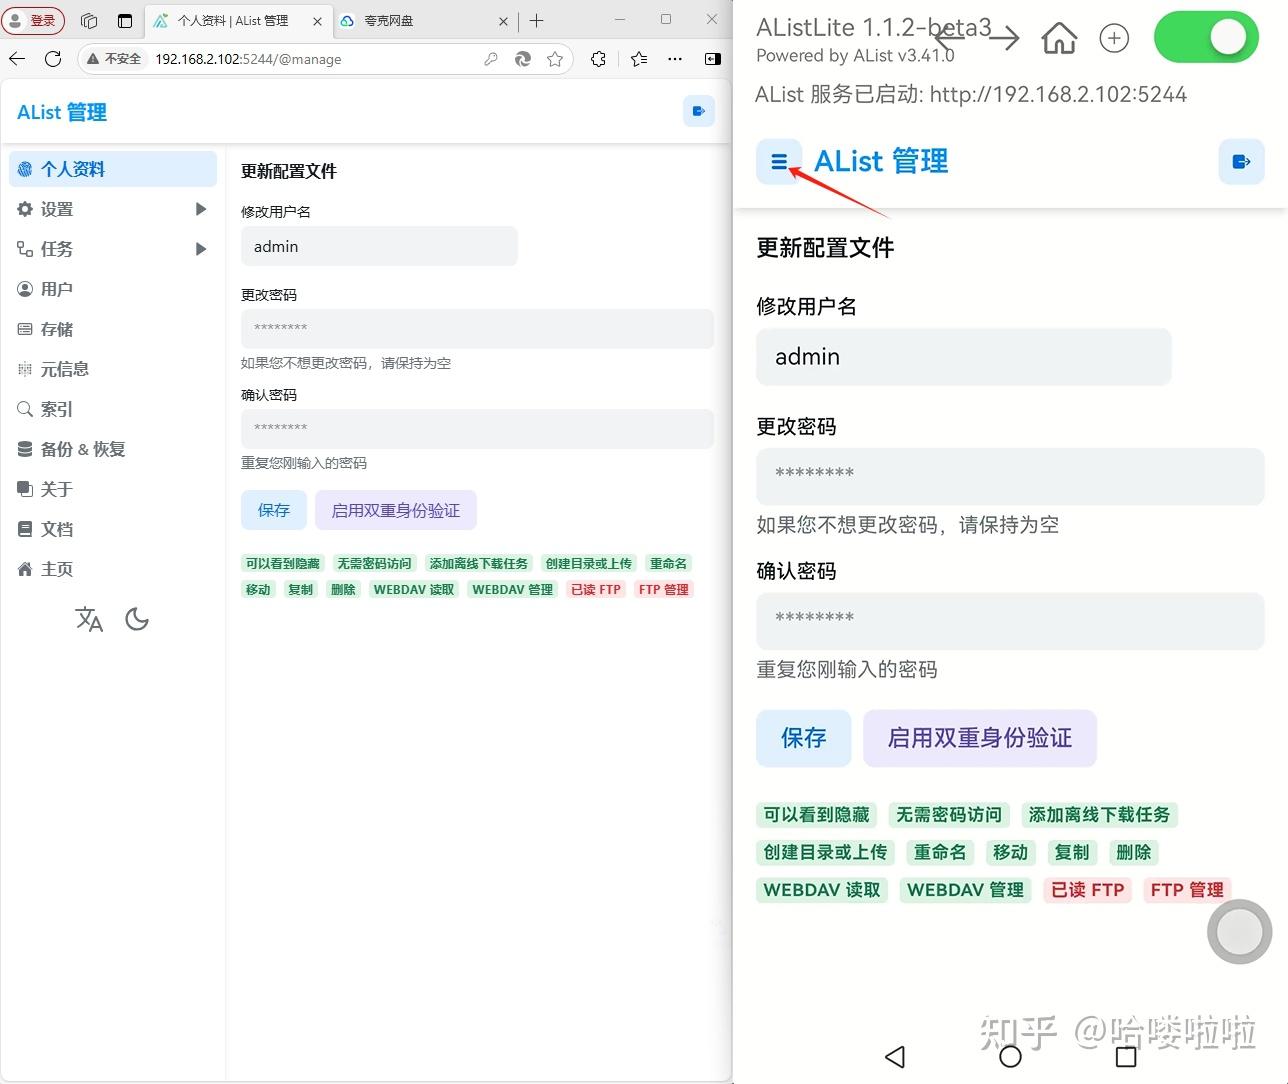
Task: Select the 存储 sidebar icon
Action: (x=57, y=328)
